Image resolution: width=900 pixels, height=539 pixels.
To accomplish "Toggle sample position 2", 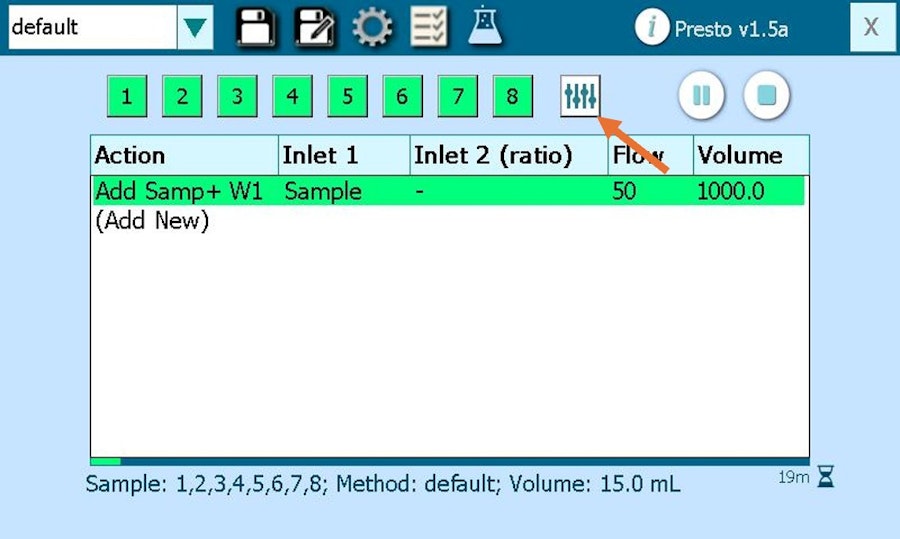I will (182, 96).
